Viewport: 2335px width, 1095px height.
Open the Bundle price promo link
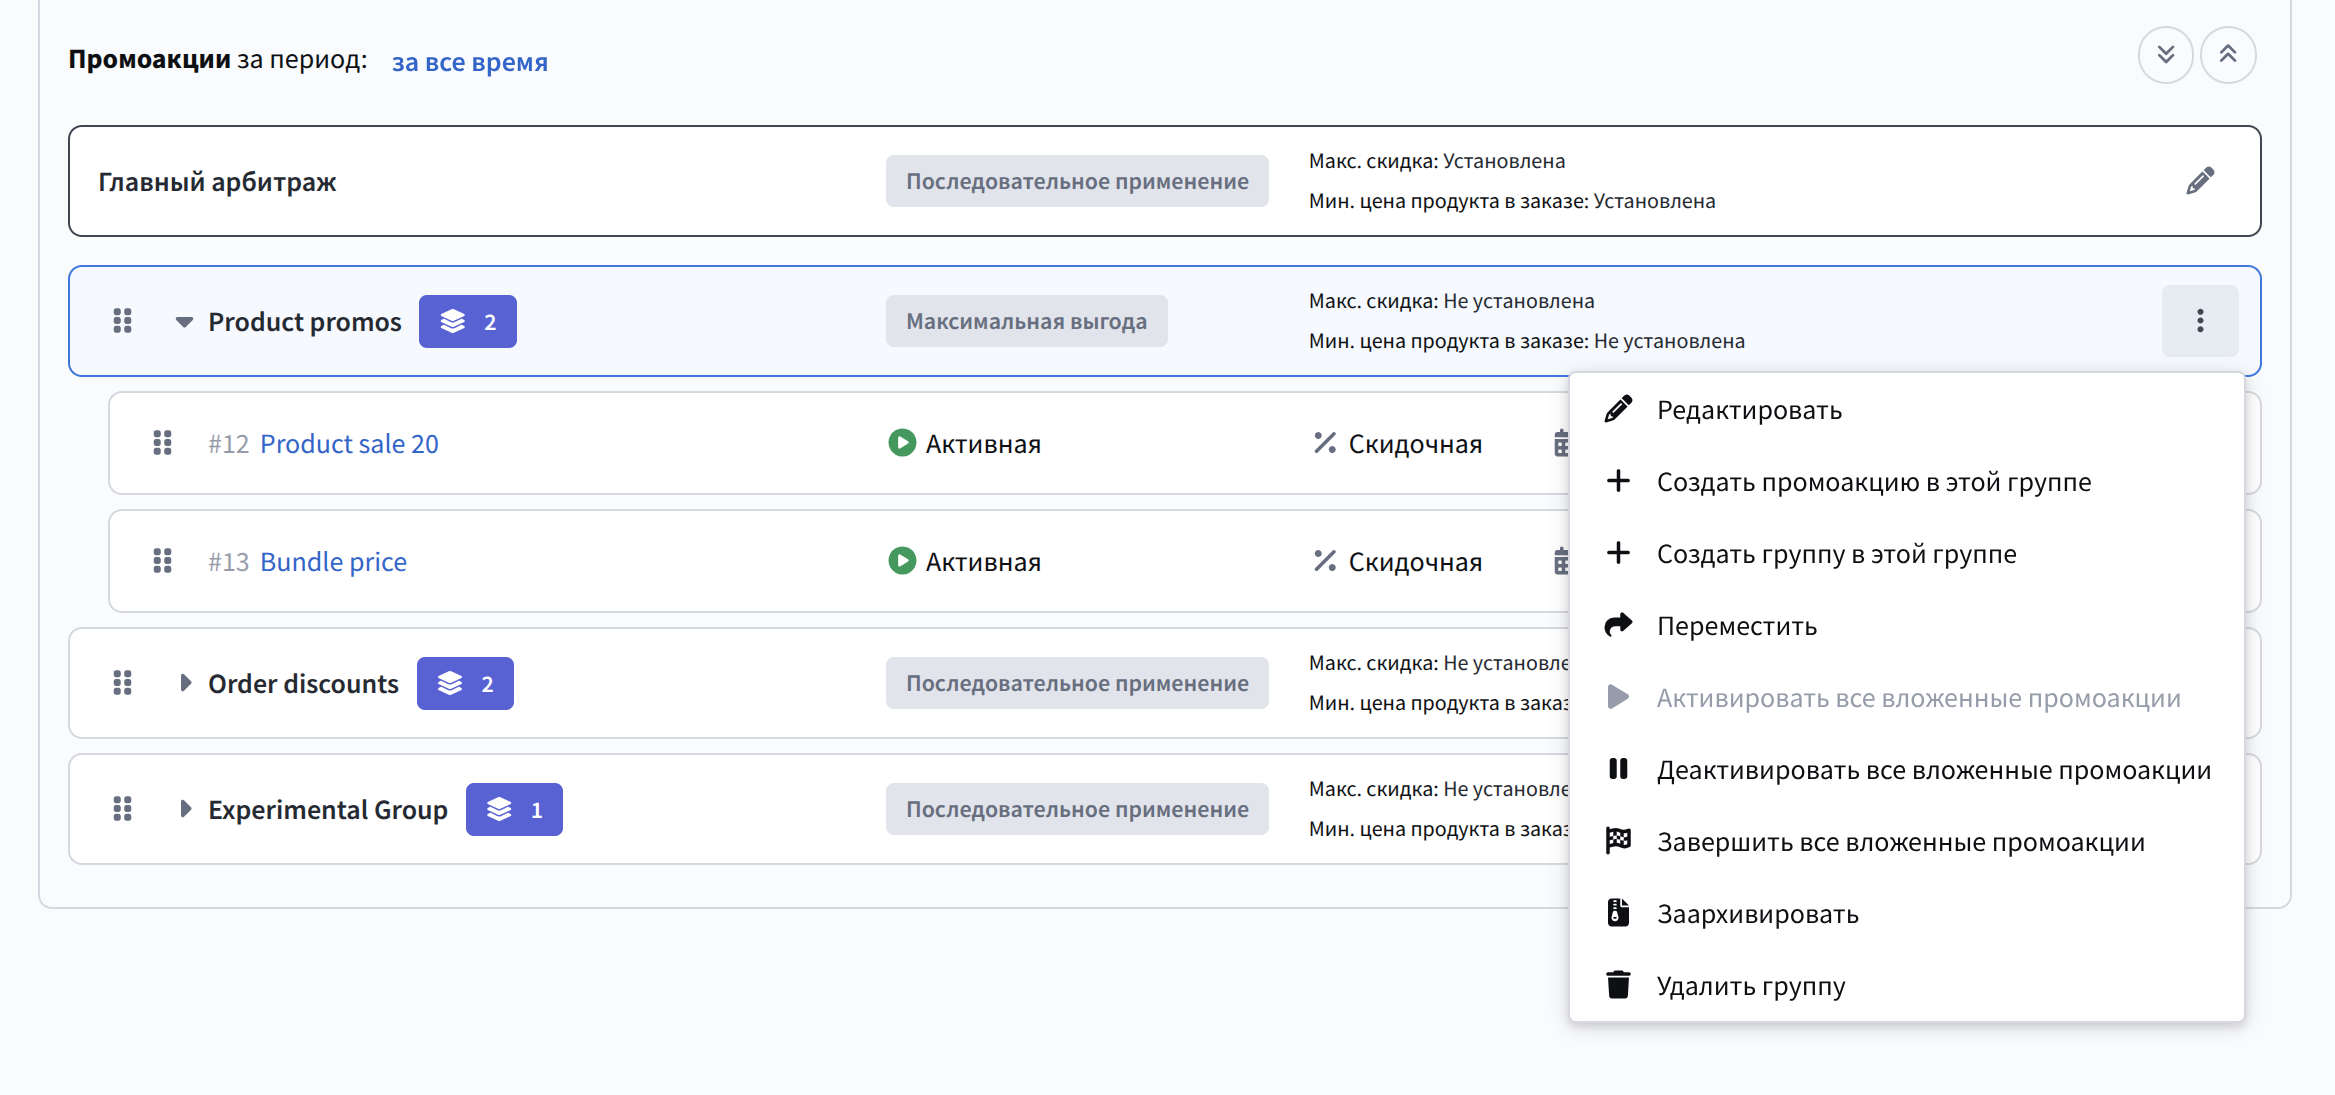333,562
